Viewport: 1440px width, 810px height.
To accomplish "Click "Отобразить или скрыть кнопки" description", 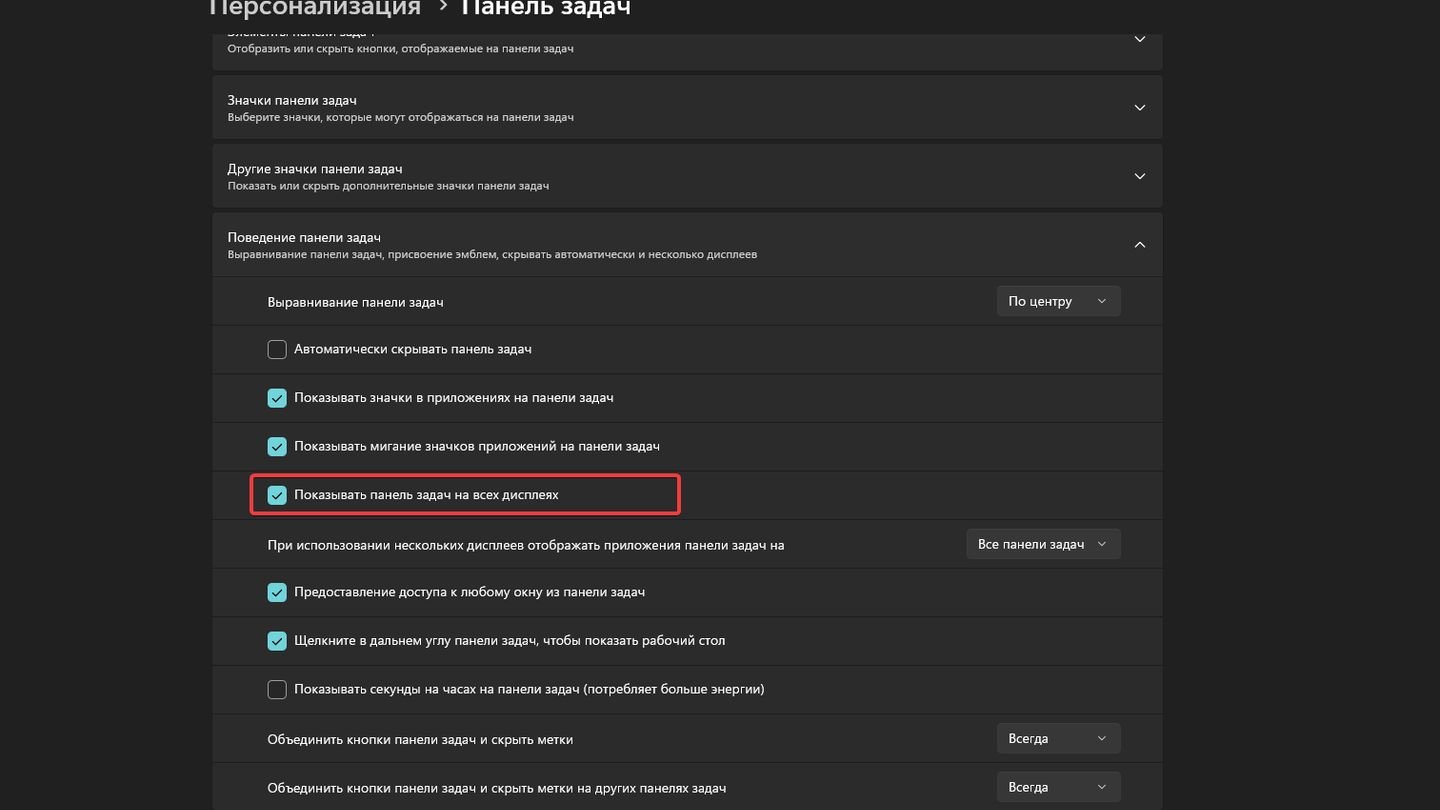I will point(400,49).
